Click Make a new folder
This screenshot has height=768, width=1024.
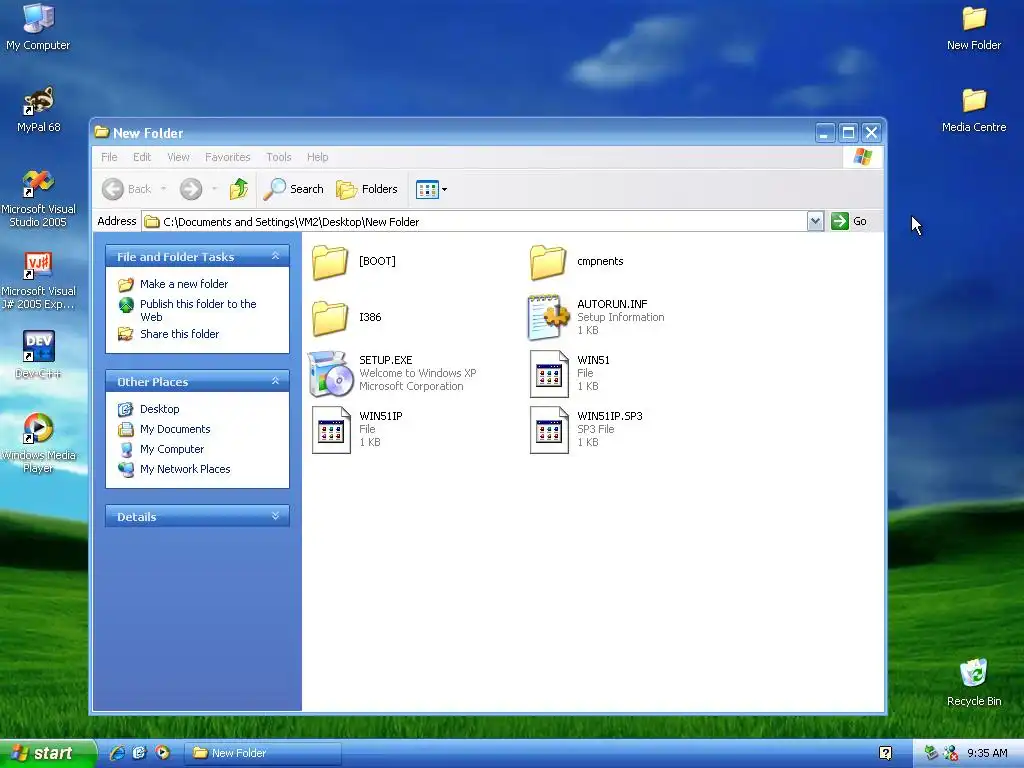[x=184, y=284]
